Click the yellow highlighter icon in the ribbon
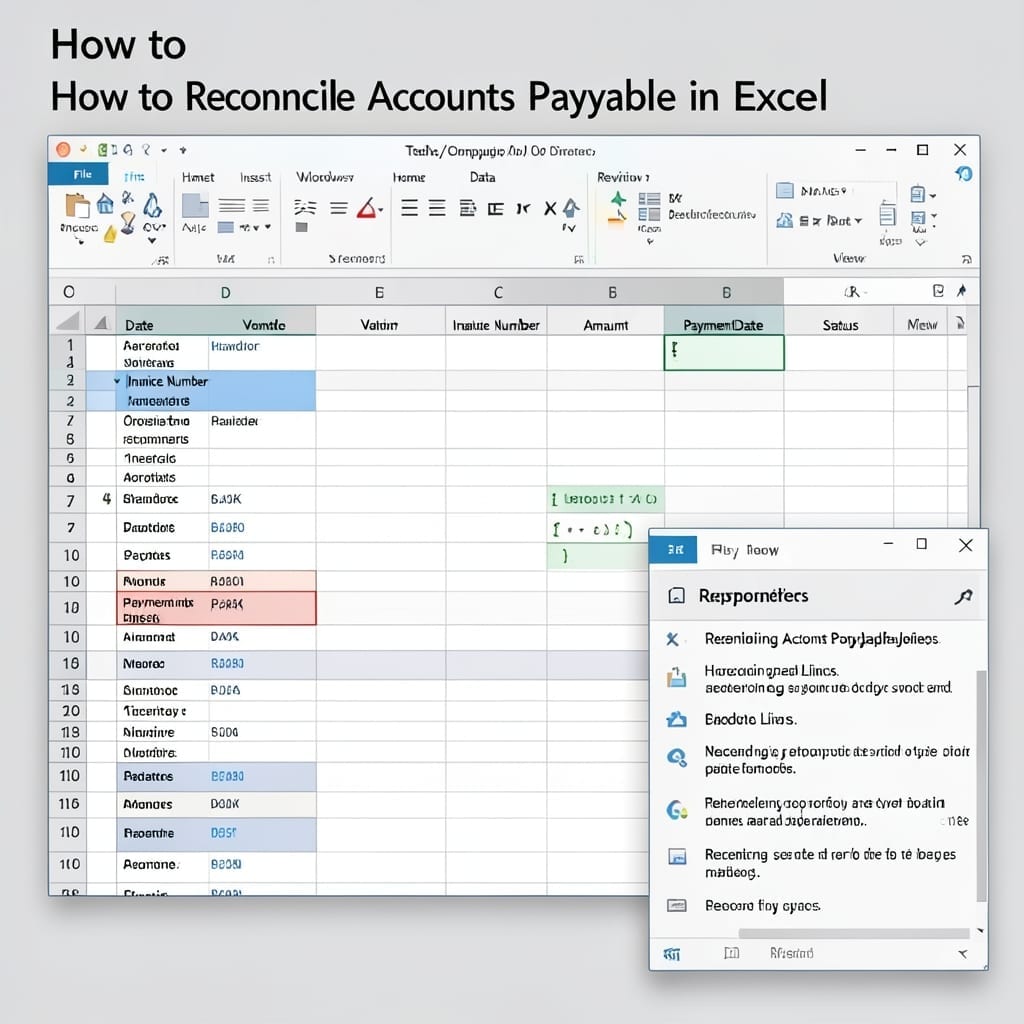 click(110, 233)
